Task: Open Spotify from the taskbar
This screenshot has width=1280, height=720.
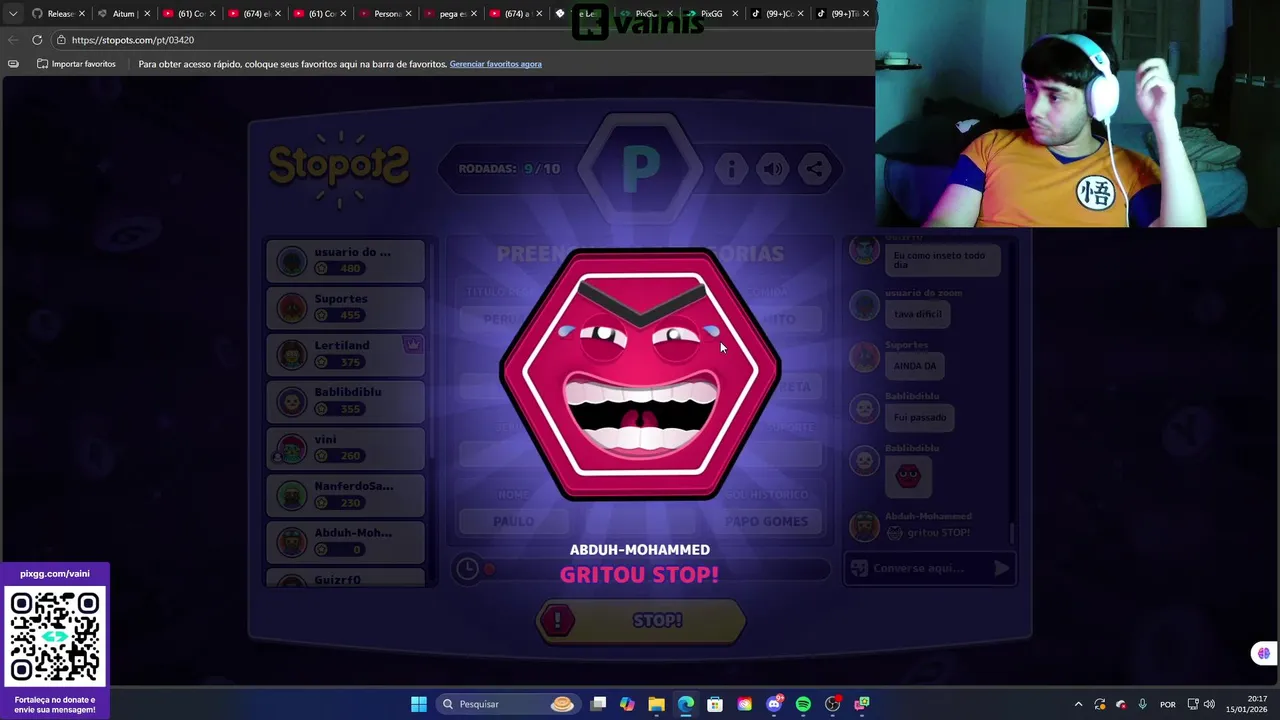Action: tap(803, 704)
